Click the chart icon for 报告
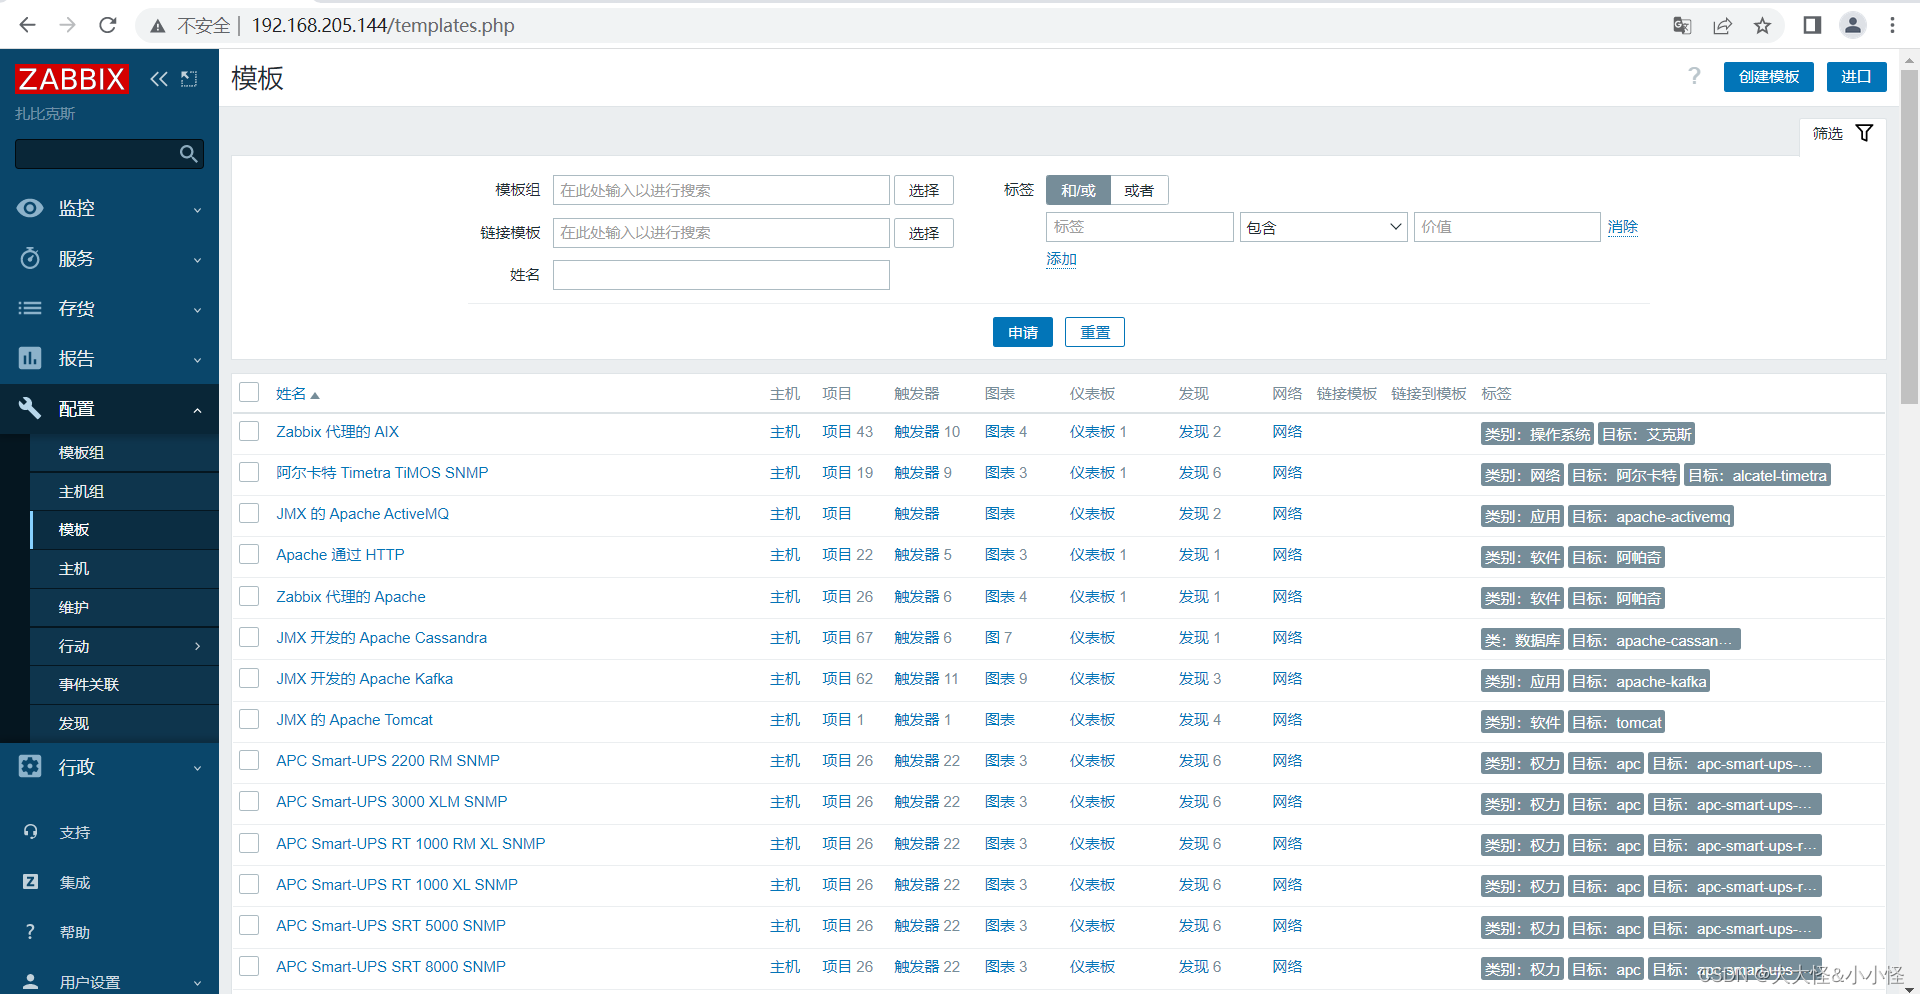This screenshot has height=994, width=1920. [x=30, y=358]
